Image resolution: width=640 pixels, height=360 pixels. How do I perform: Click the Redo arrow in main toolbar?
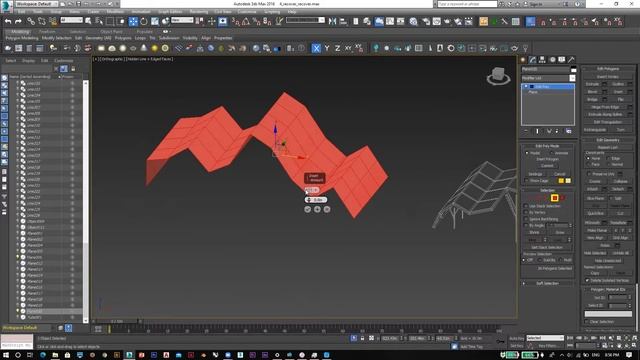(x=18, y=21)
